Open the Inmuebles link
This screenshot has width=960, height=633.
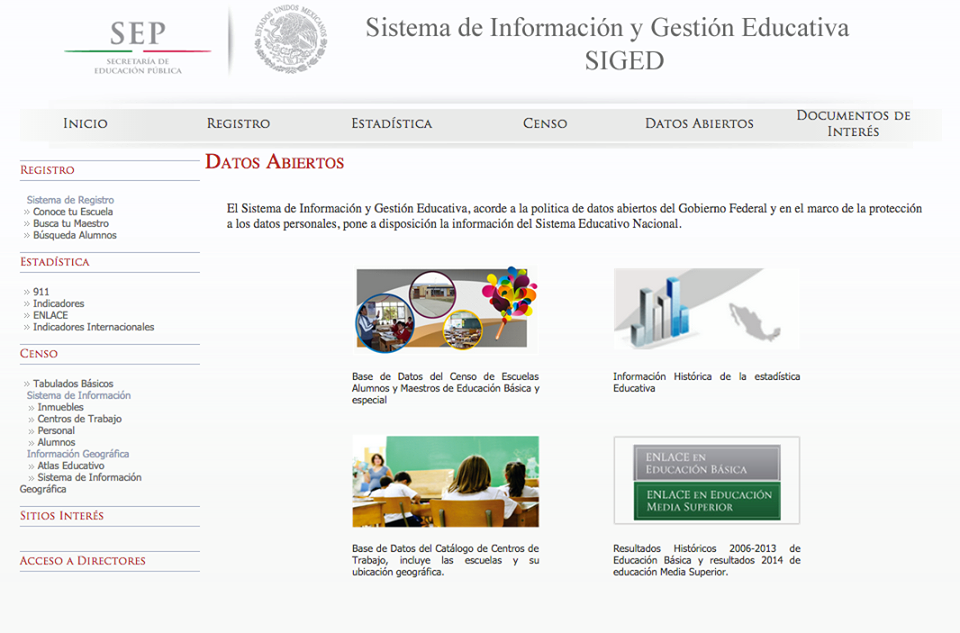pos(61,407)
